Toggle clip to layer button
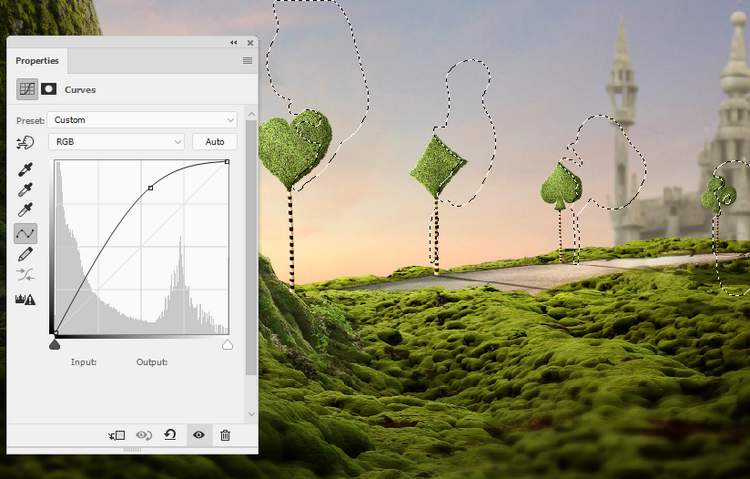The width and height of the screenshot is (750, 479). coord(117,435)
